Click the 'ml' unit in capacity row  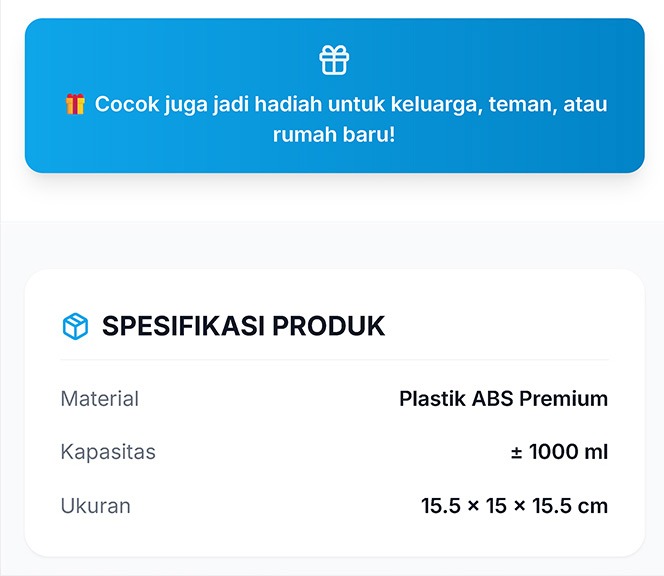pyautogui.click(x=596, y=452)
